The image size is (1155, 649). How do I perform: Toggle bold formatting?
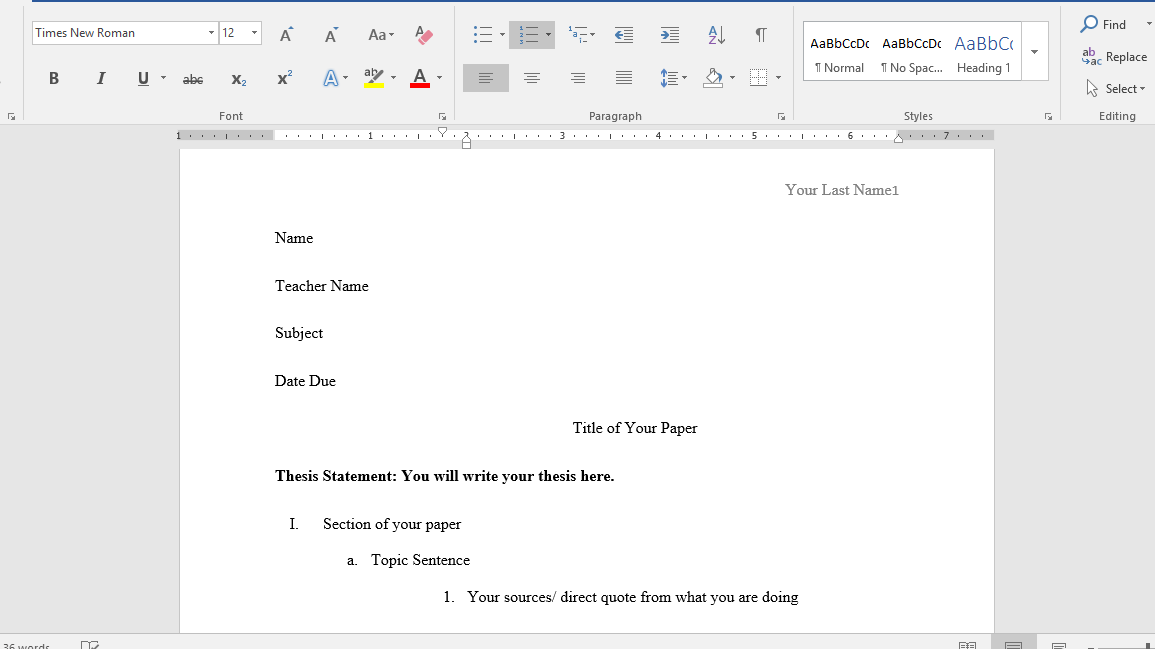(54, 77)
